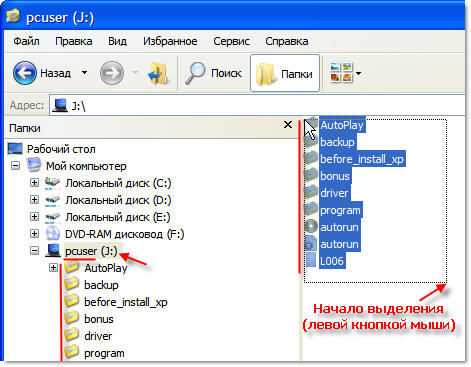
Task: Click the Views thumbnails icon
Action: click(x=341, y=72)
